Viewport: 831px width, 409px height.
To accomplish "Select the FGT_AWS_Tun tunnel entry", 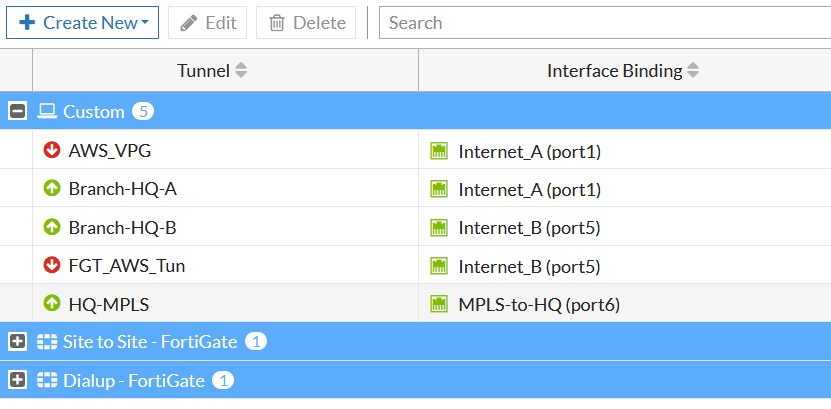I will point(126,265).
